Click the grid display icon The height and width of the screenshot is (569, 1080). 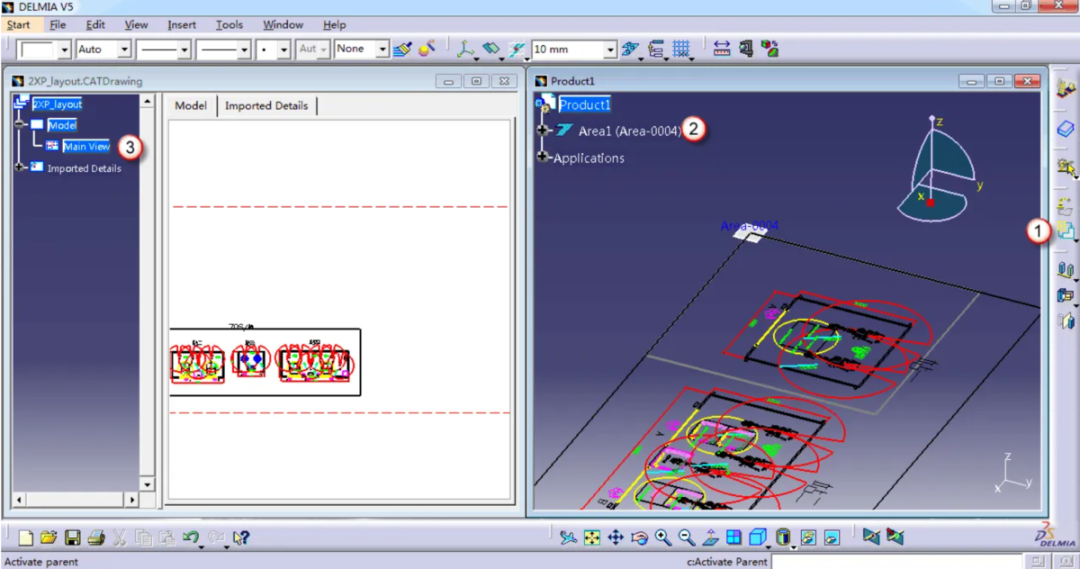click(681, 49)
